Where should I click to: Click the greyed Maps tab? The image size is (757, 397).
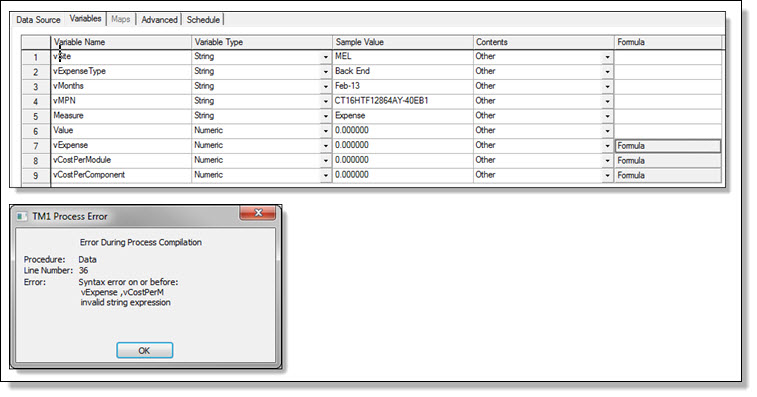(121, 19)
